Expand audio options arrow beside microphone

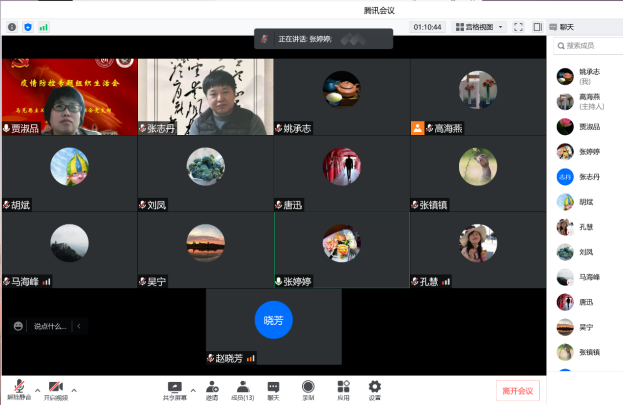tap(38, 389)
